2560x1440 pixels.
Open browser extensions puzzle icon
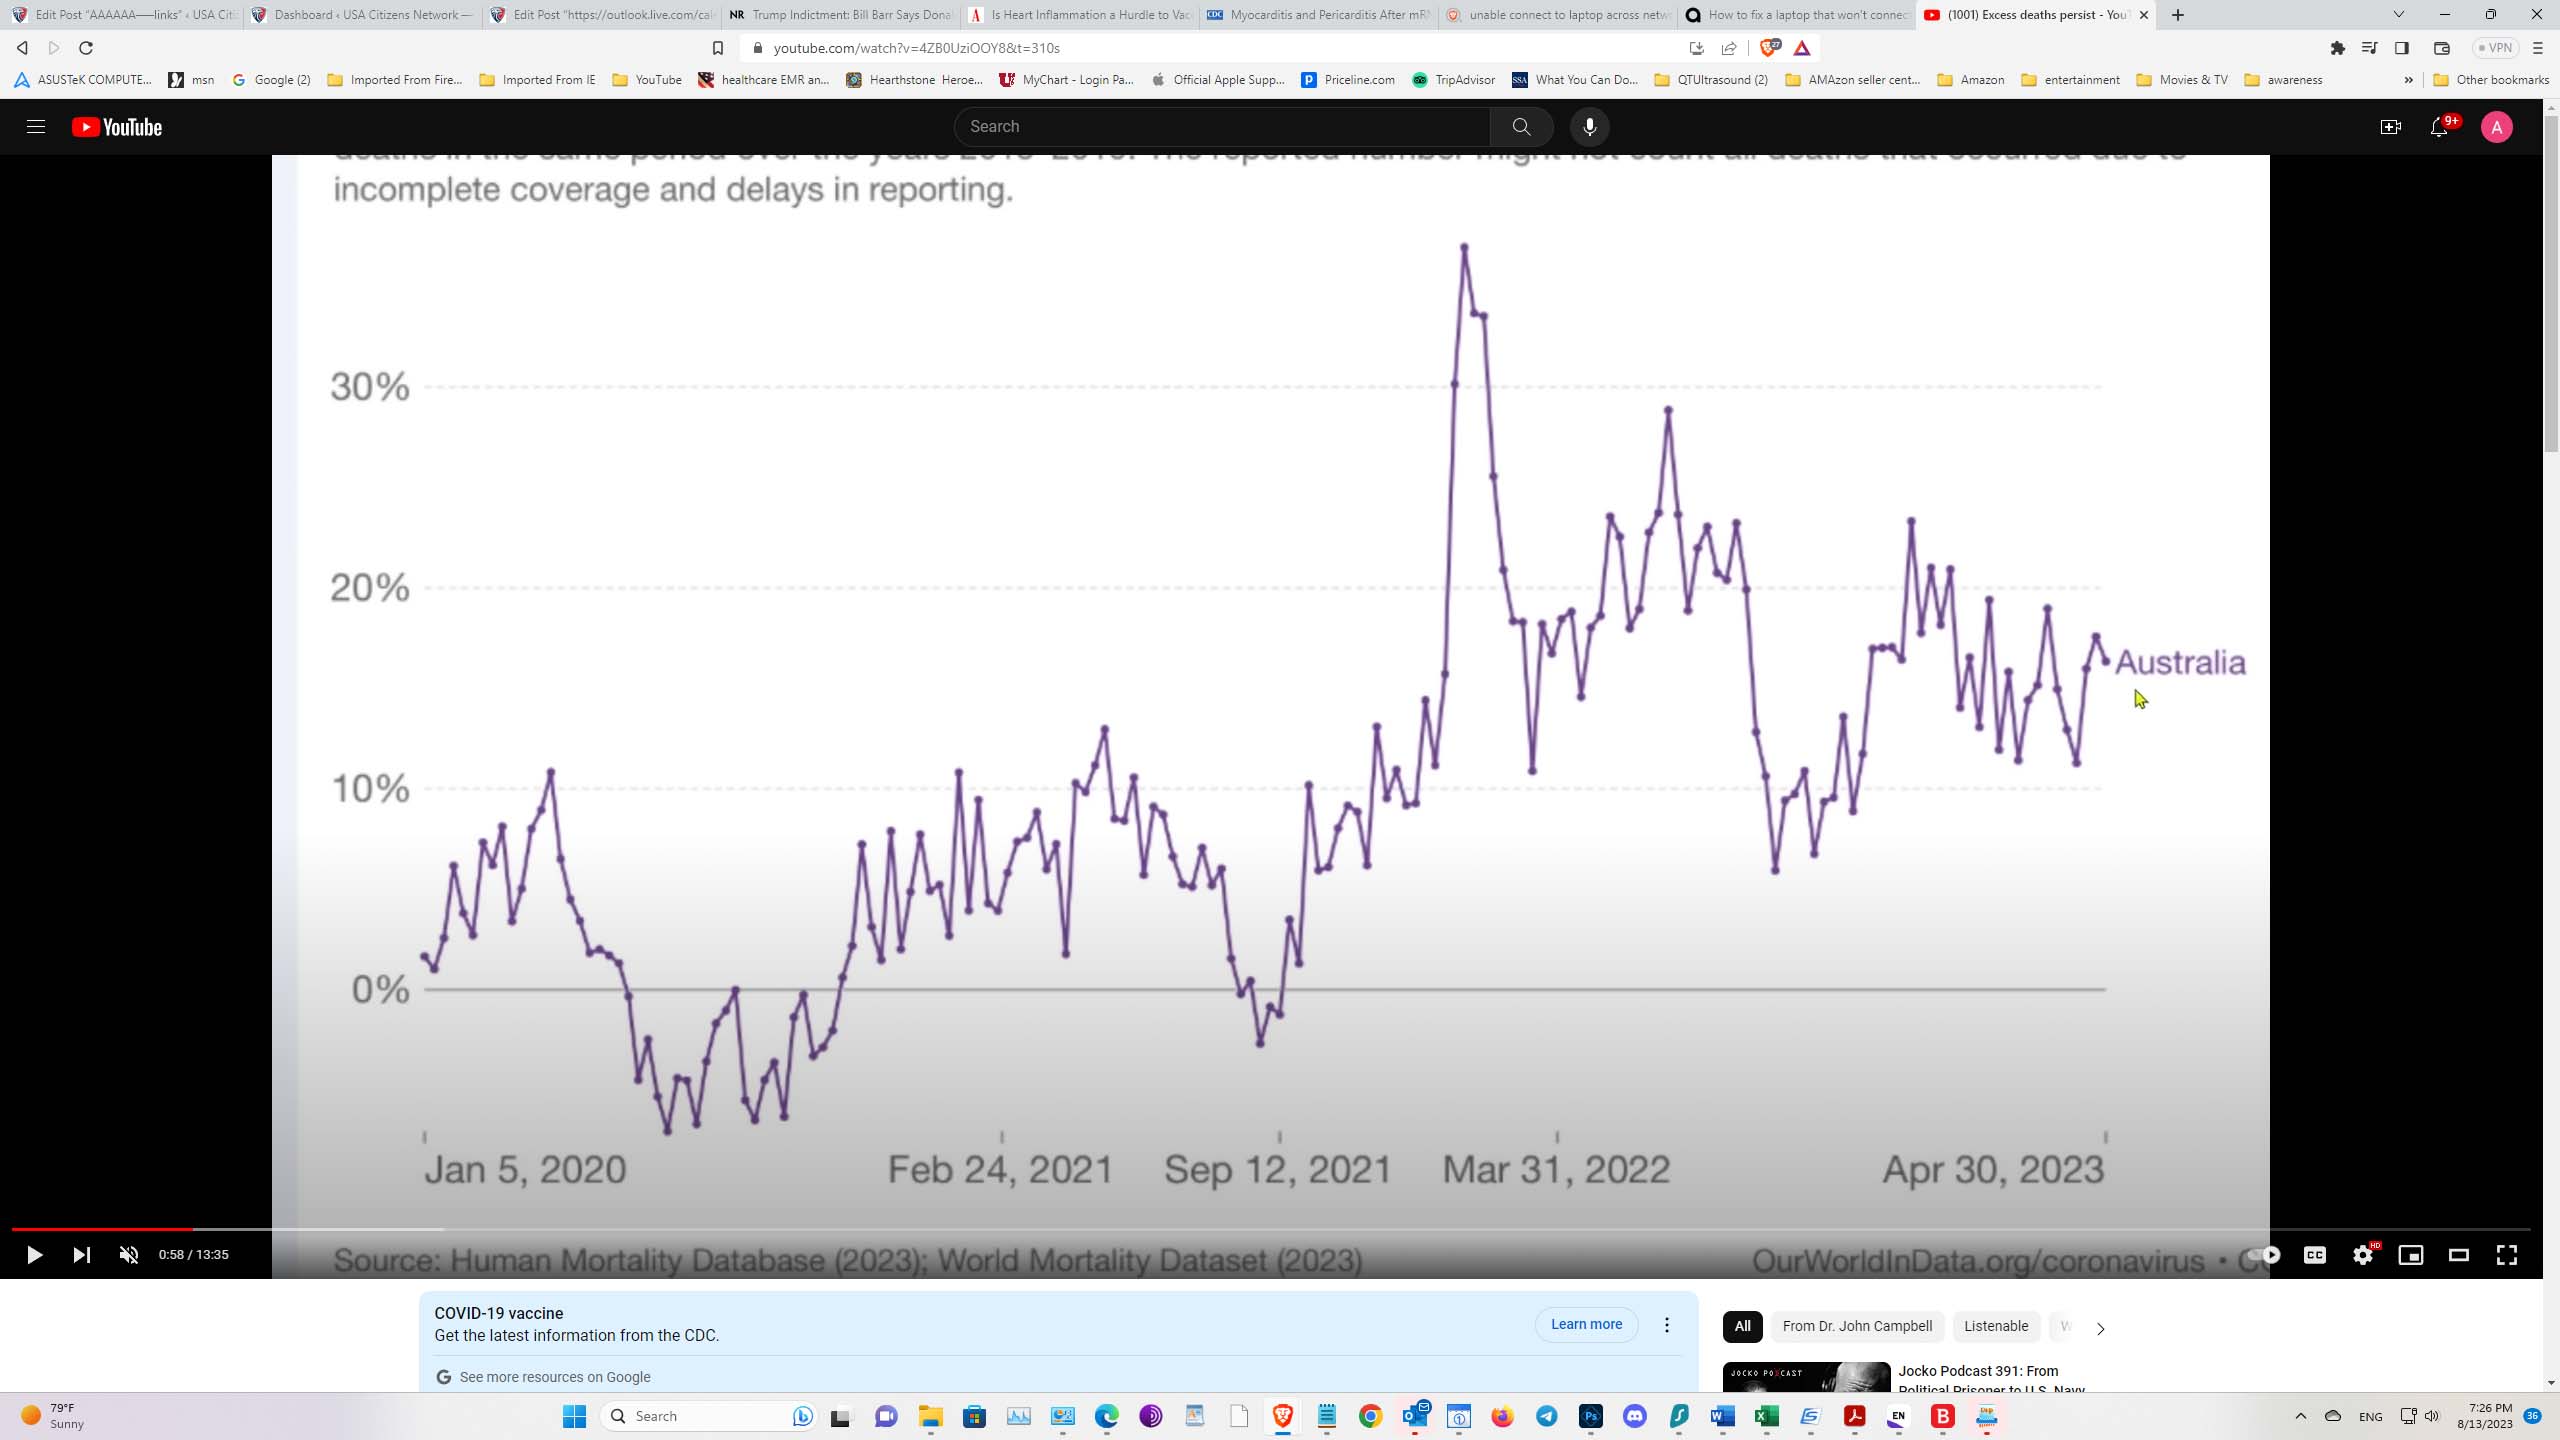[x=2337, y=48]
